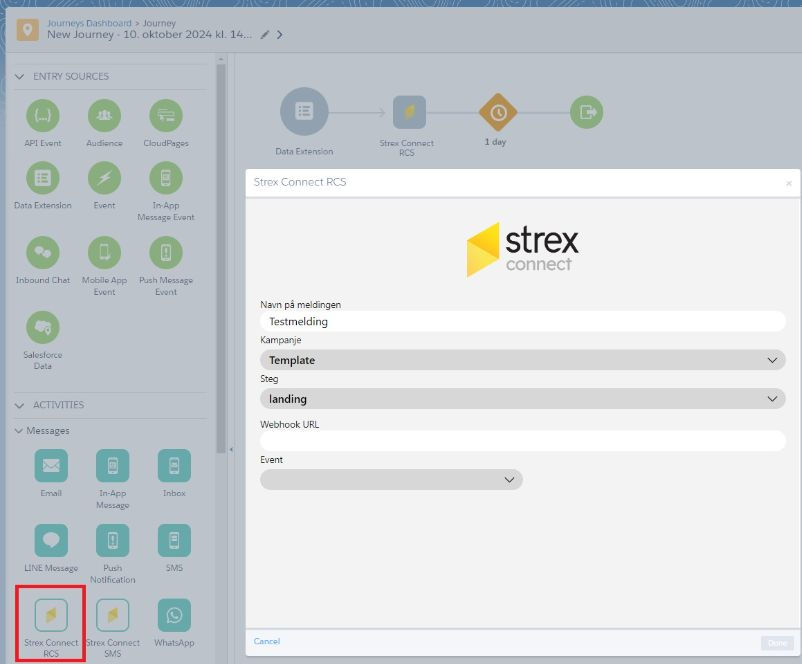Screen dimensions: 802x664
Task: Open the Kampanje Template dropdown
Action: (x=523, y=360)
